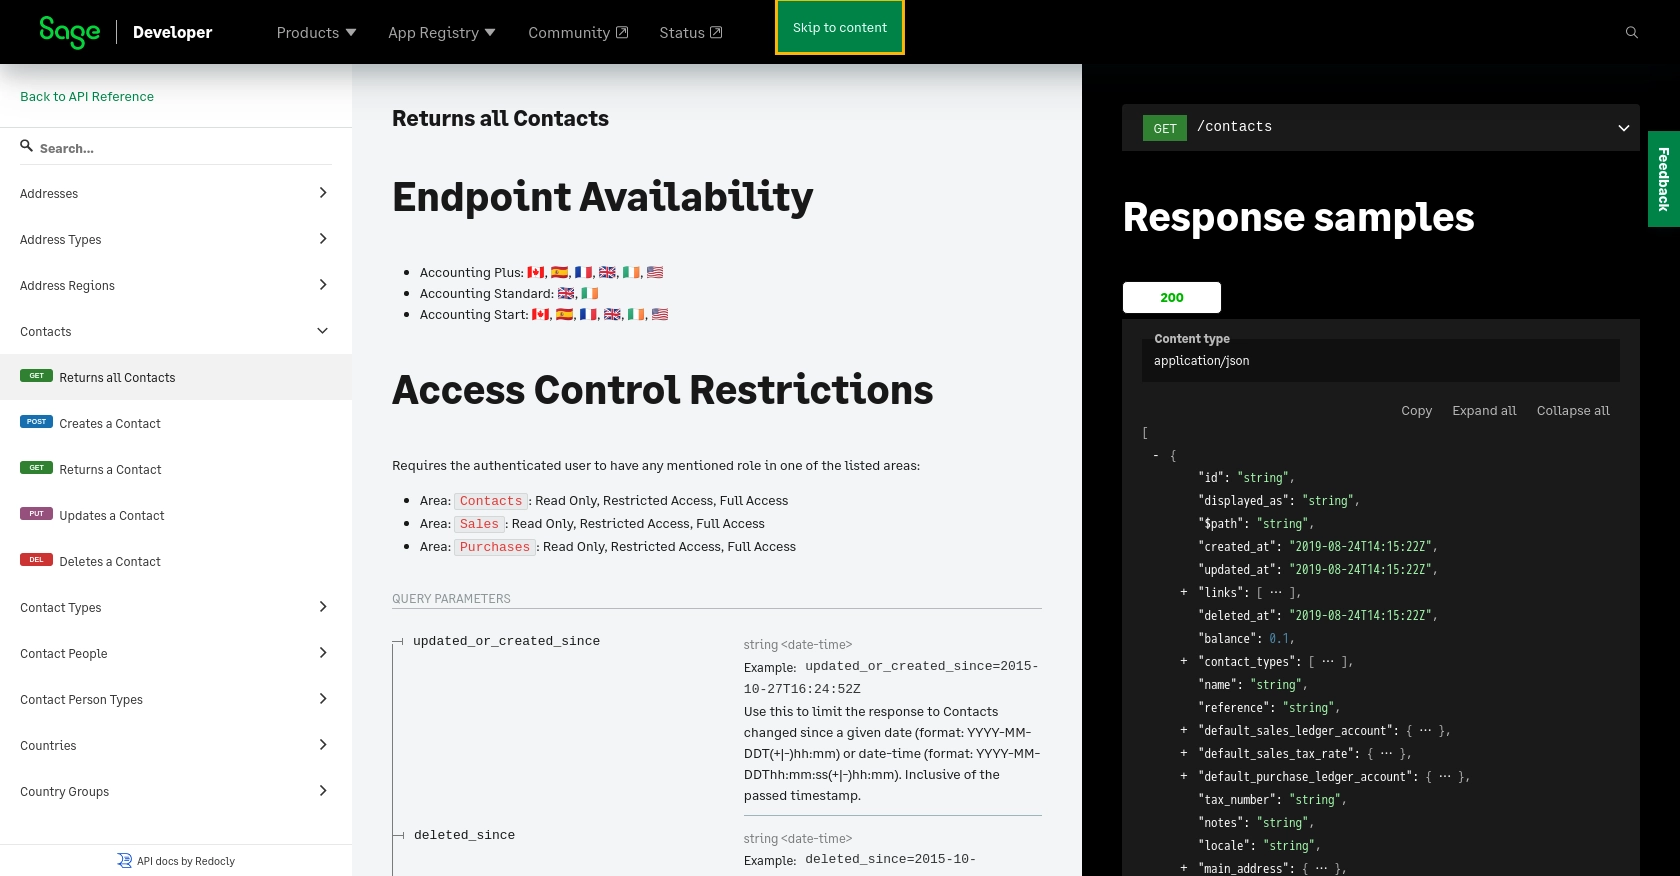Click the PUT badge for Updates a Contact

click(x=36, y=514)
